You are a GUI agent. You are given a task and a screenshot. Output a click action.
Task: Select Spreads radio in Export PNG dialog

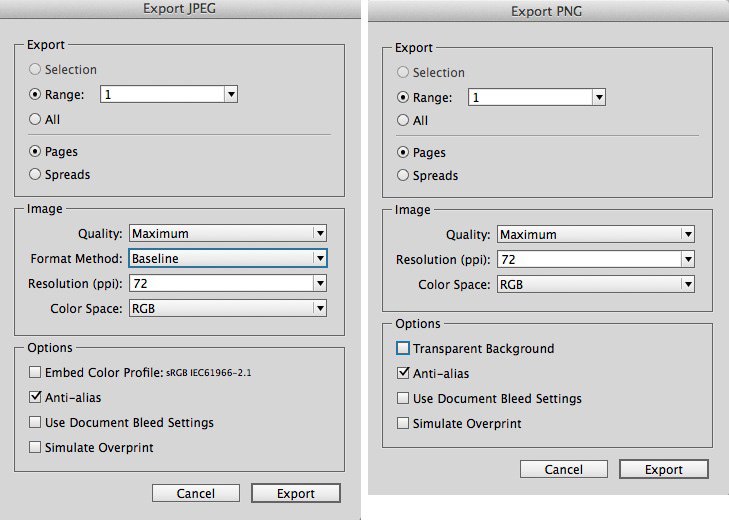403,175
